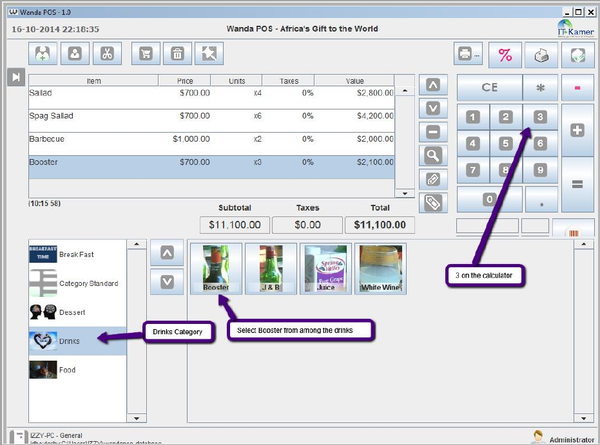
Task: Click the trash delete-ticket icon
Action: tap(177, 54)
